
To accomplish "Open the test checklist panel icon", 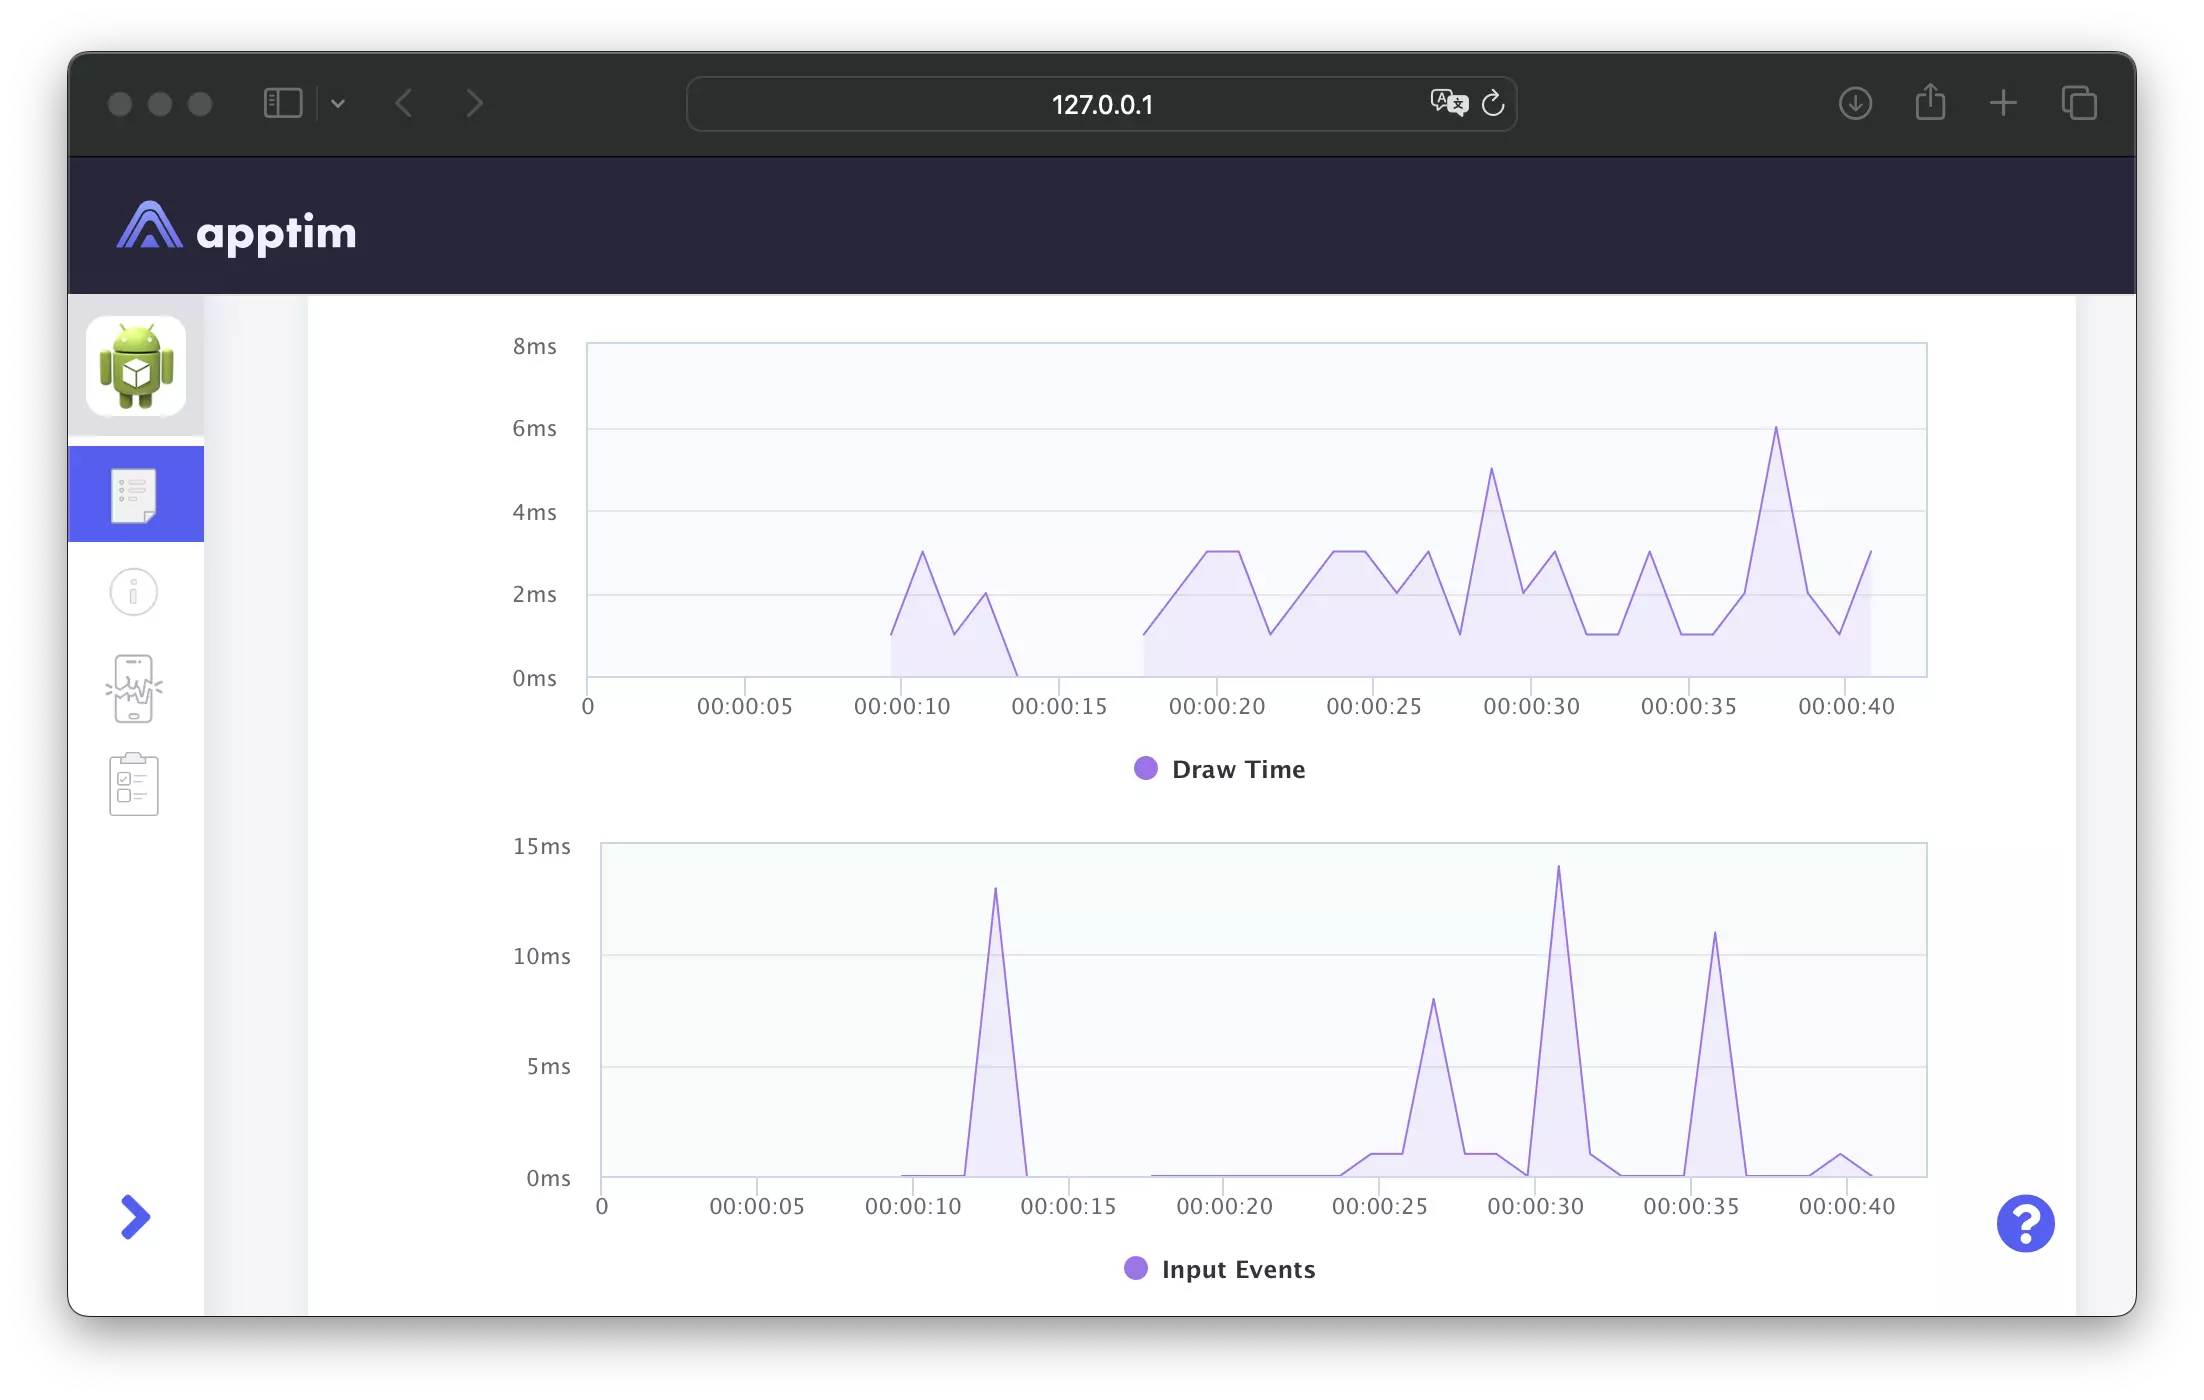I will coord(133,783).
